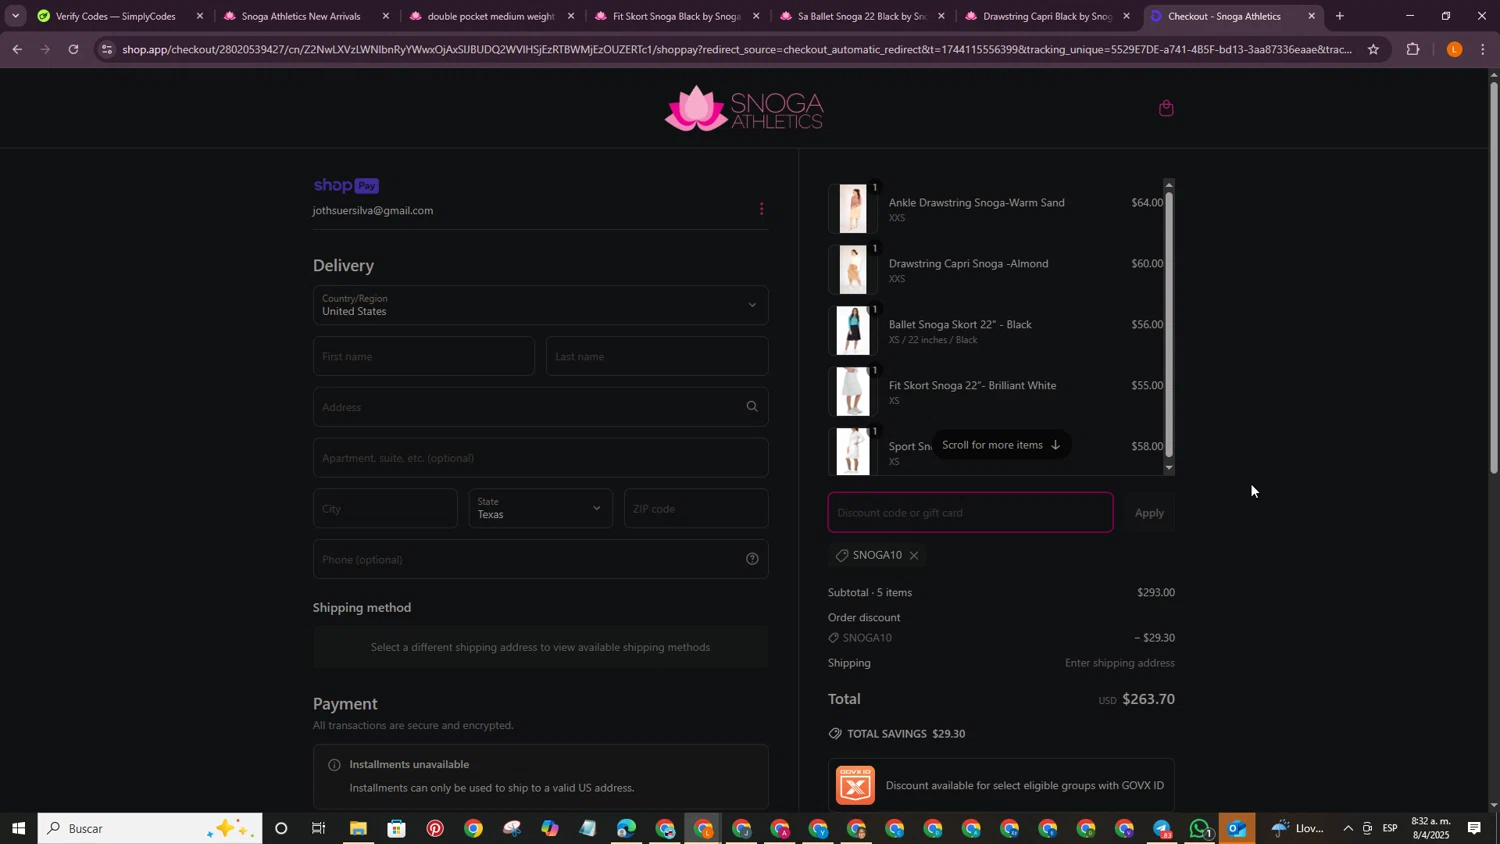Viewport: 1500px width, 844px height.
Task: Reload the checkout page
Action: pos(73,49)
